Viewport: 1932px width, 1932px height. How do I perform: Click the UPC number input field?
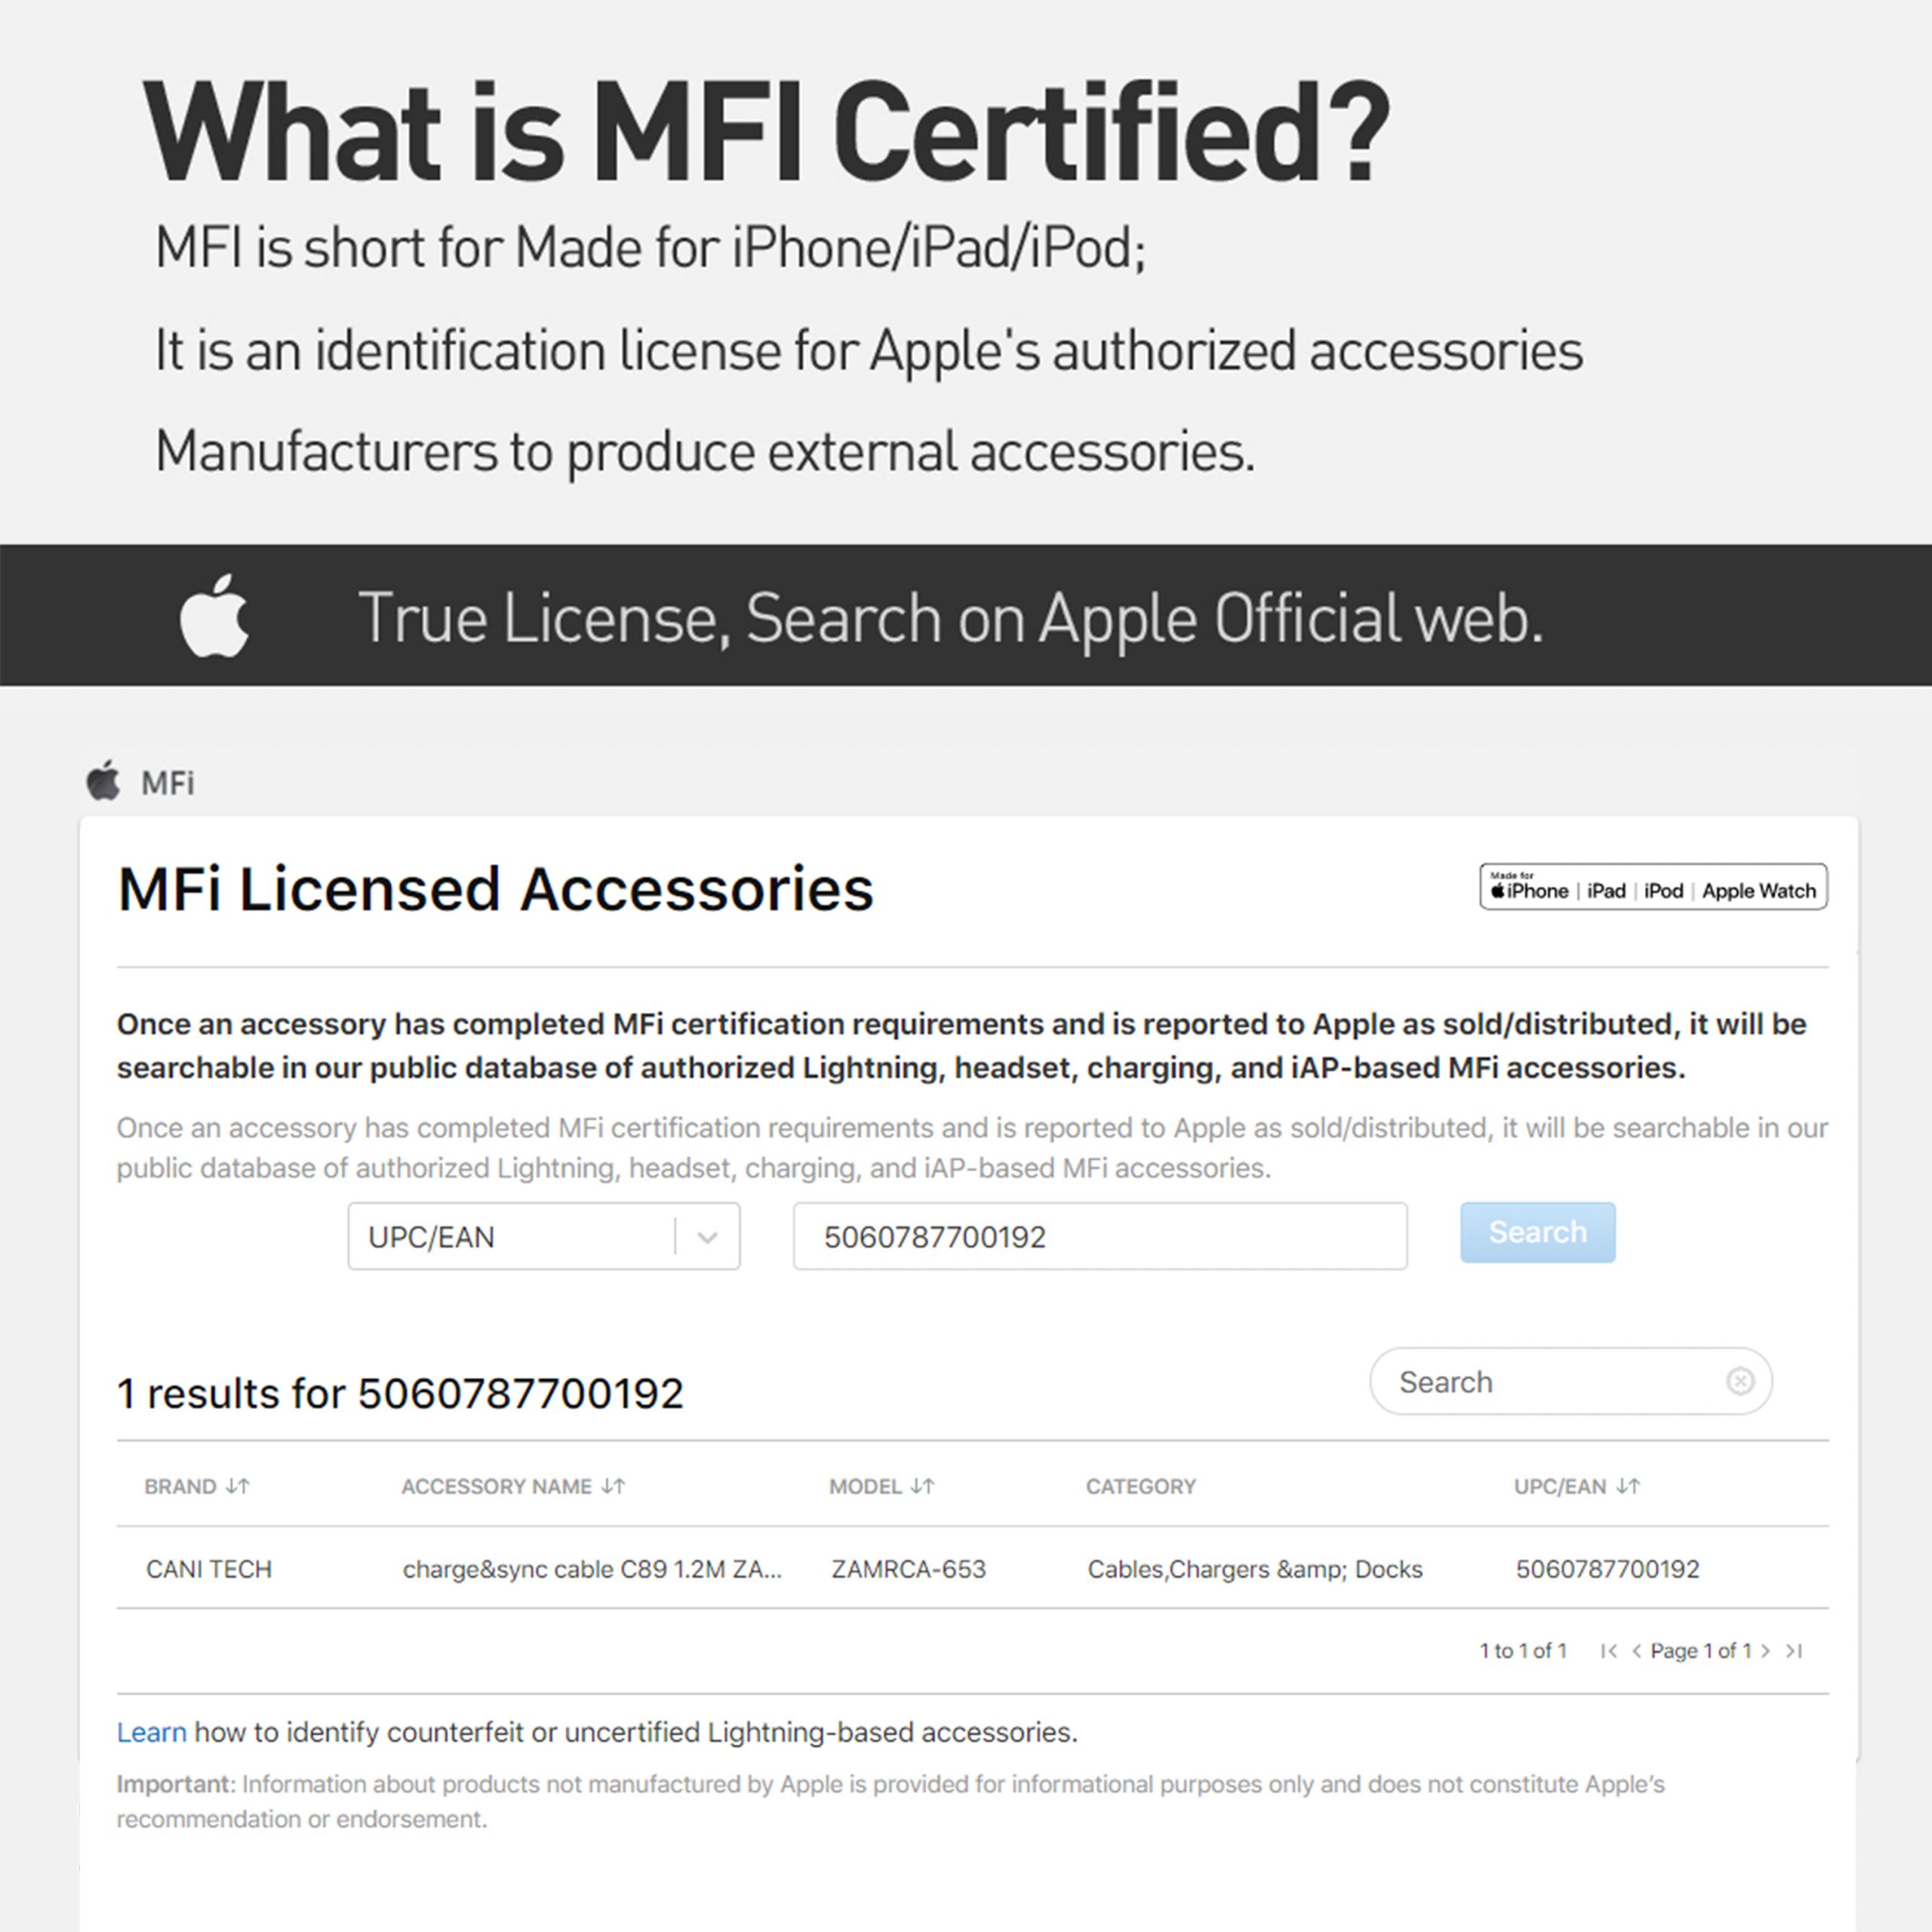1100,1237
